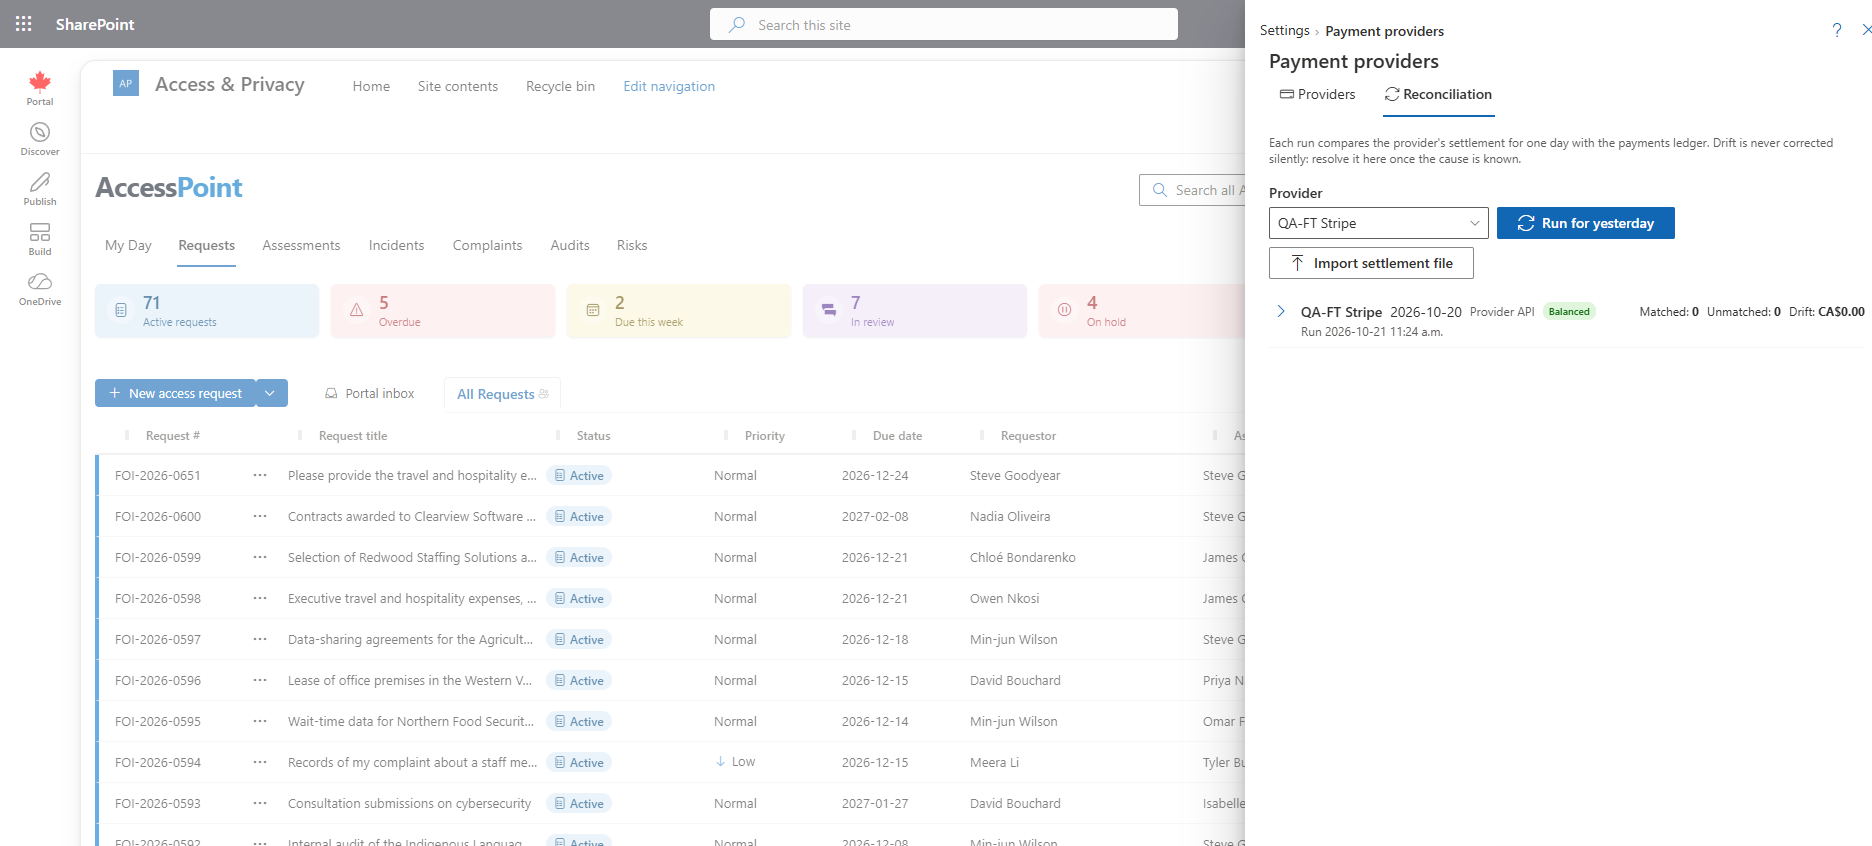Go to the Home navigation link

pos(371,86)
